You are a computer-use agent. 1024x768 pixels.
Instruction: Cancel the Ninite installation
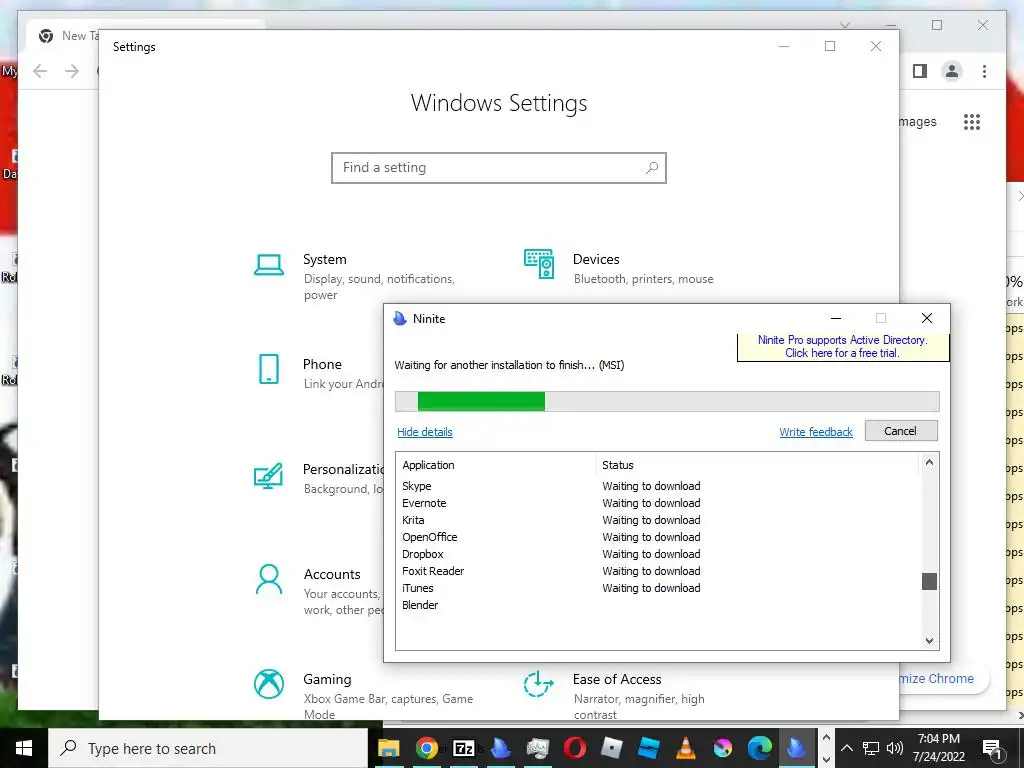click(901, 431)
